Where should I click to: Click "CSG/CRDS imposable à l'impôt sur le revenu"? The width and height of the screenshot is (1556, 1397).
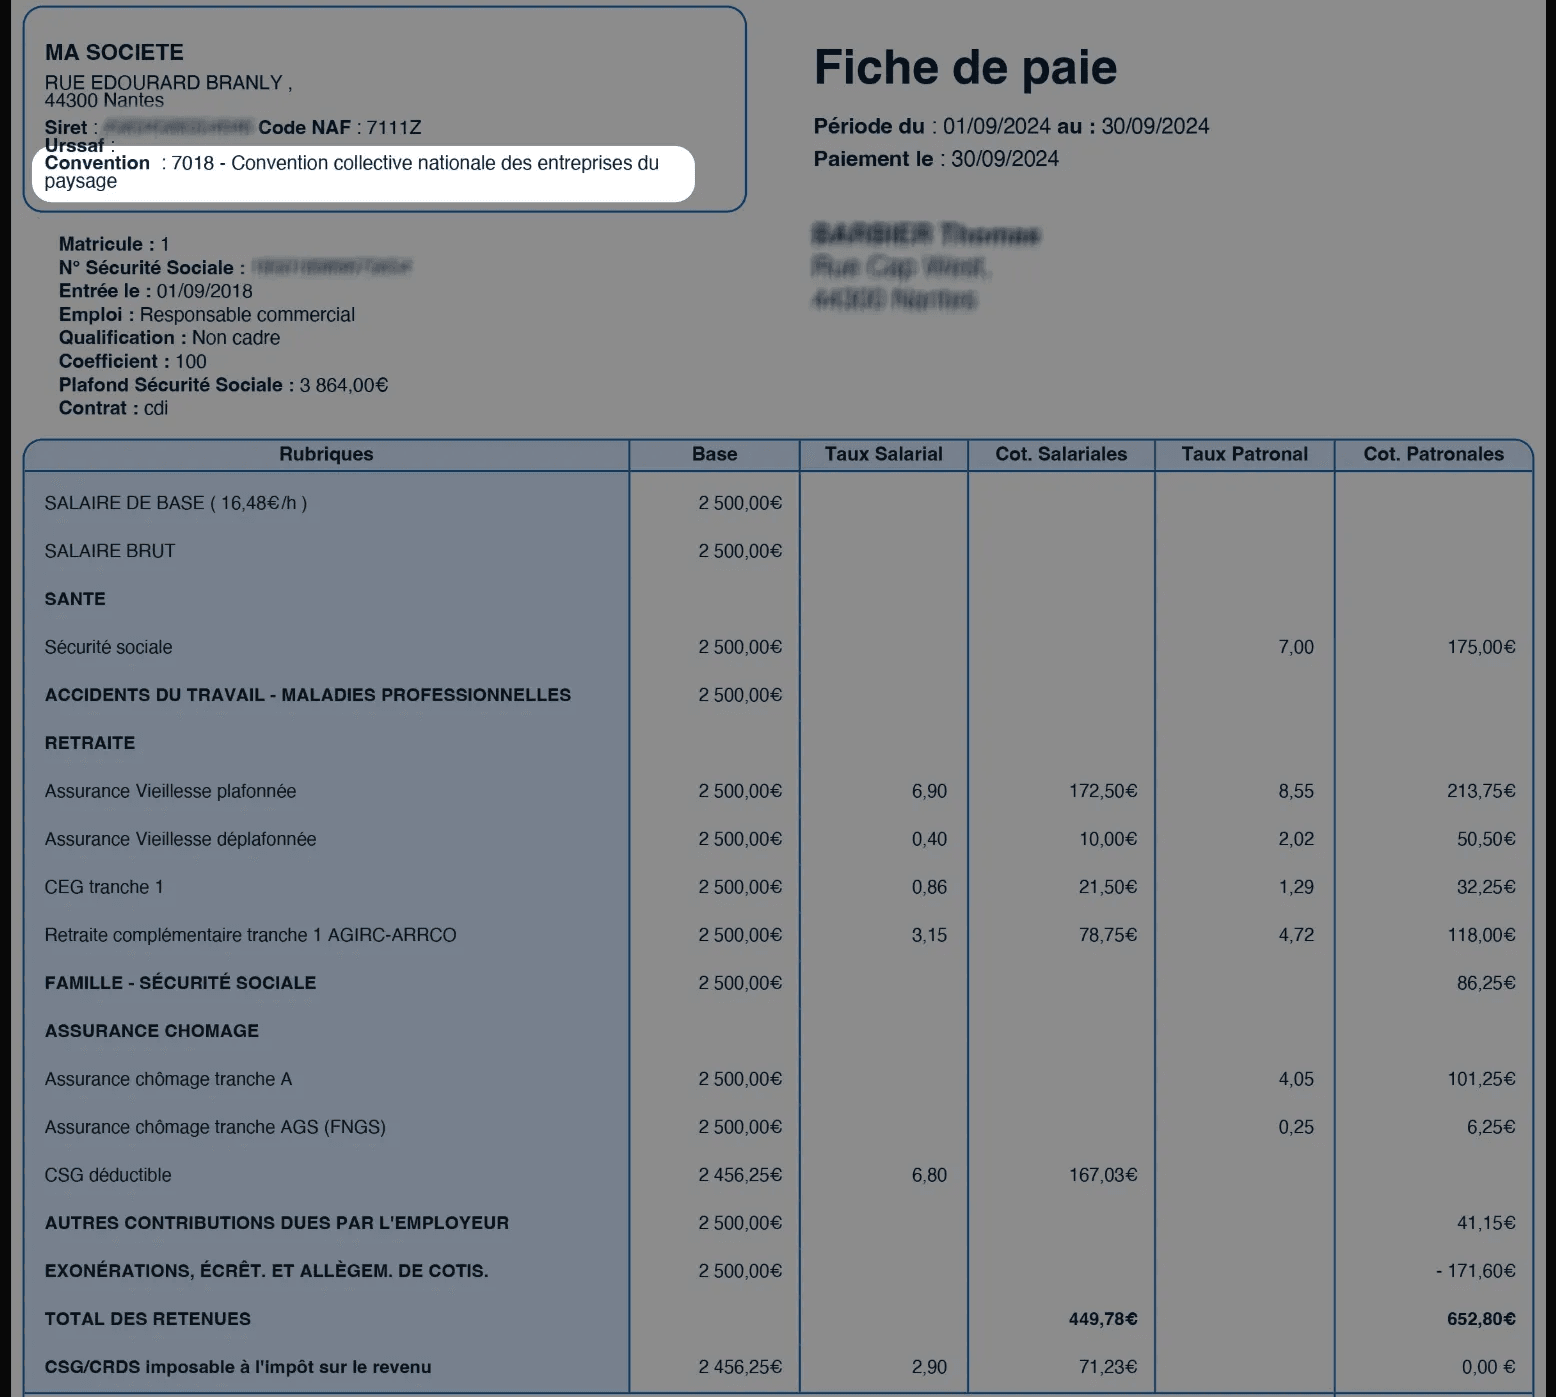coord(238,1367)
